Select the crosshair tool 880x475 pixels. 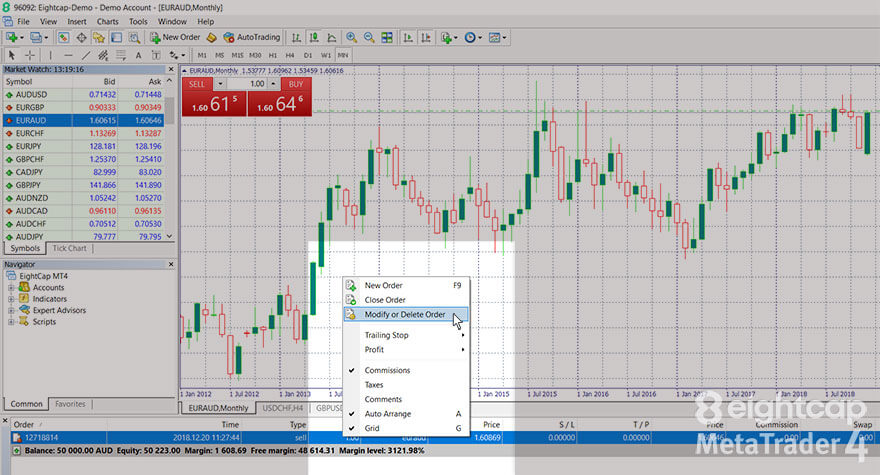point(30,55)
